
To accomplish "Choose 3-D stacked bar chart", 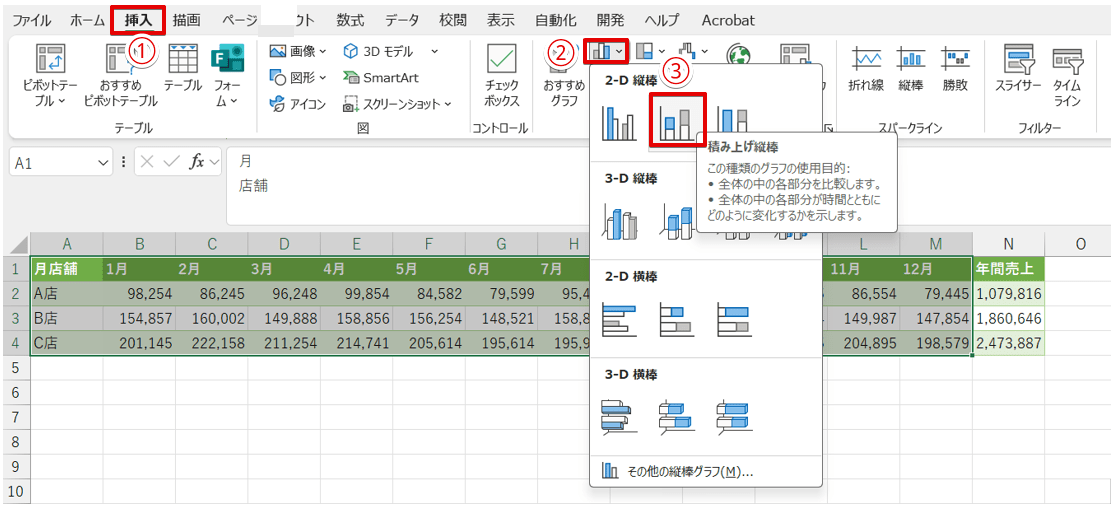I will [677, 416].
